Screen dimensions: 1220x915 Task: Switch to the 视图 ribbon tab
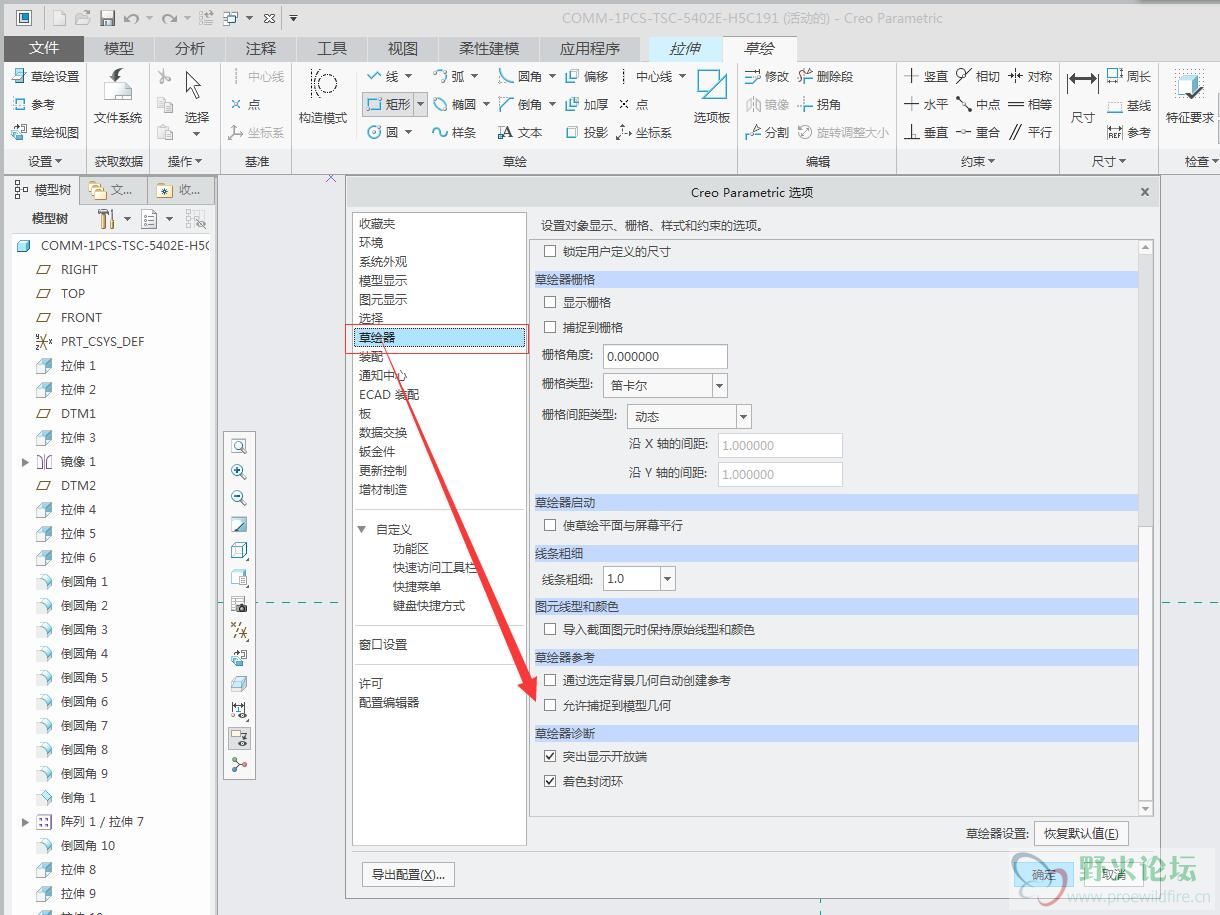click(403, 48)
